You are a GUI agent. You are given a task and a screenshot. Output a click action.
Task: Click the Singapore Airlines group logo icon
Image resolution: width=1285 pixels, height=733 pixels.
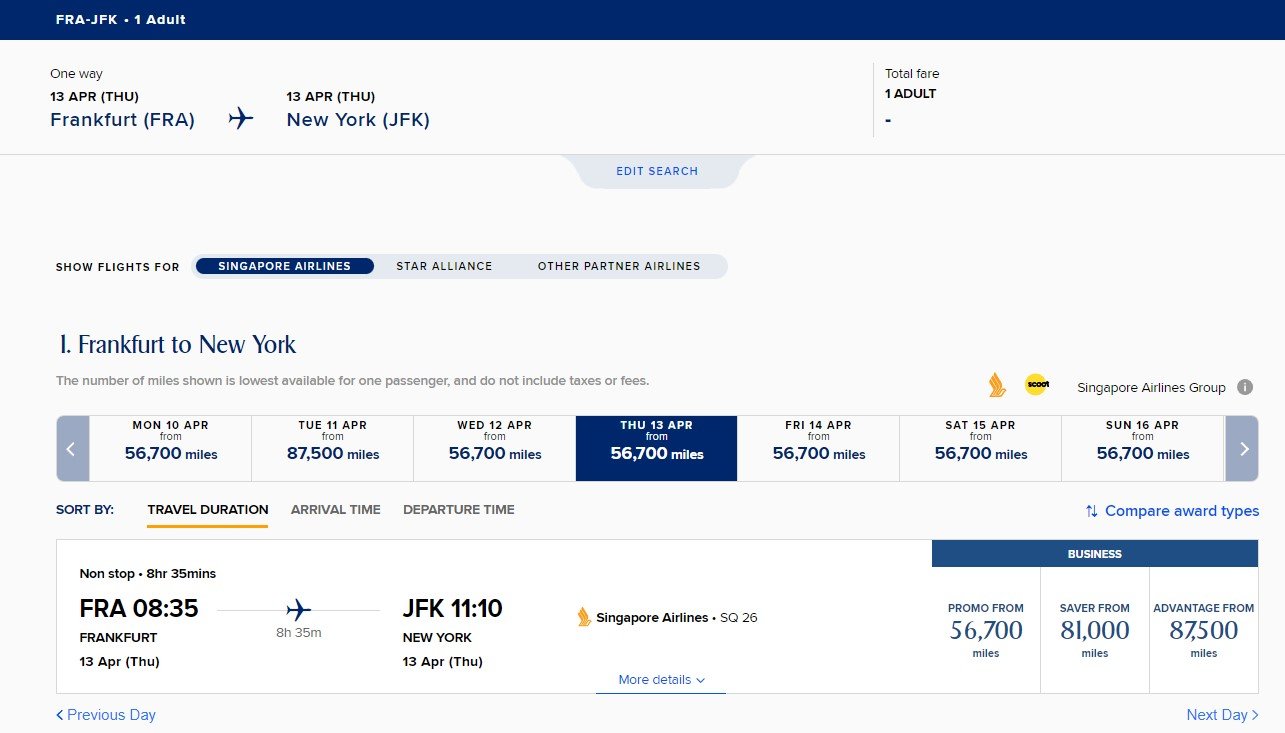[x=996, y=385]
